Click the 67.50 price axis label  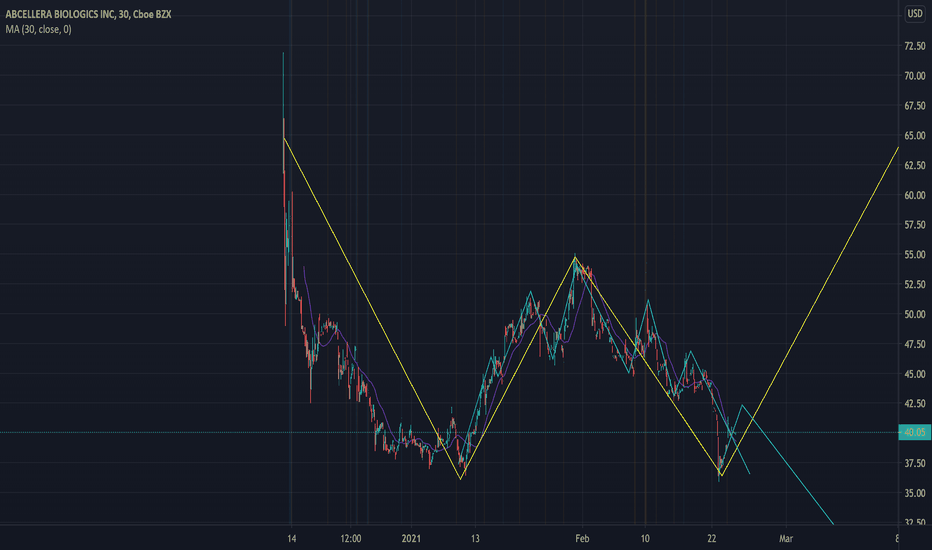coord(915,105)
